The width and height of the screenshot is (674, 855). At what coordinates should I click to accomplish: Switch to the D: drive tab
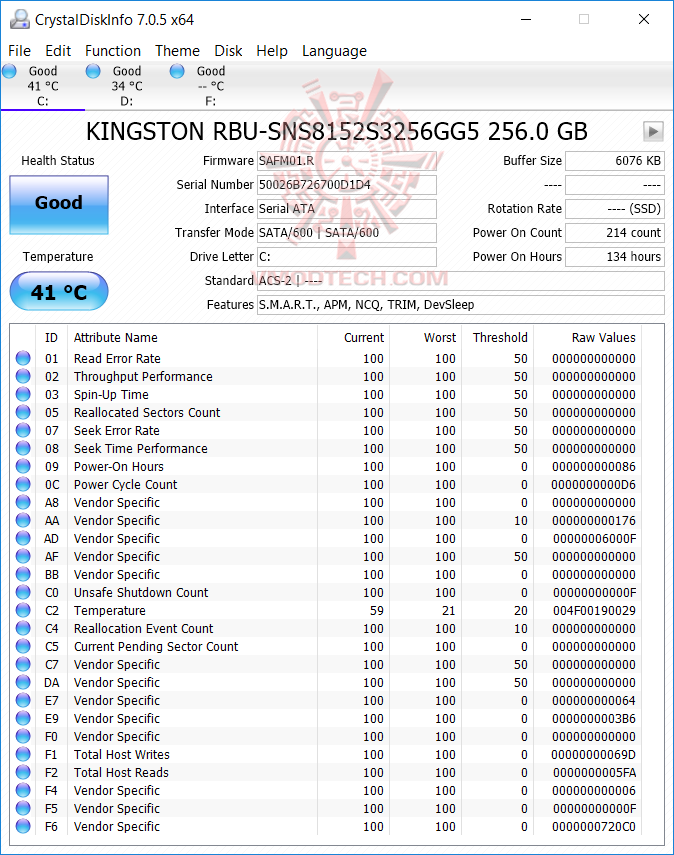click(127, 86)
